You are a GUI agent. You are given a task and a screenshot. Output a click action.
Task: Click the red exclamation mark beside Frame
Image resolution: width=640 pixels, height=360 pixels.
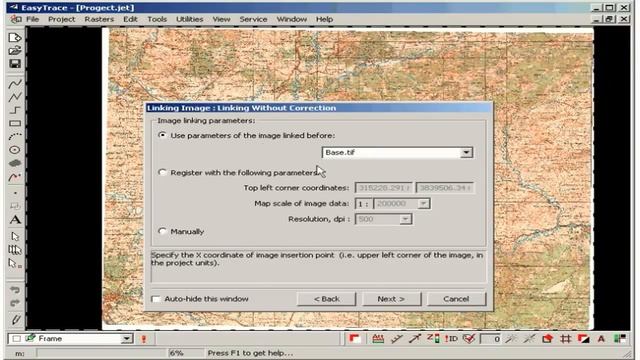[x=144, y=339]
